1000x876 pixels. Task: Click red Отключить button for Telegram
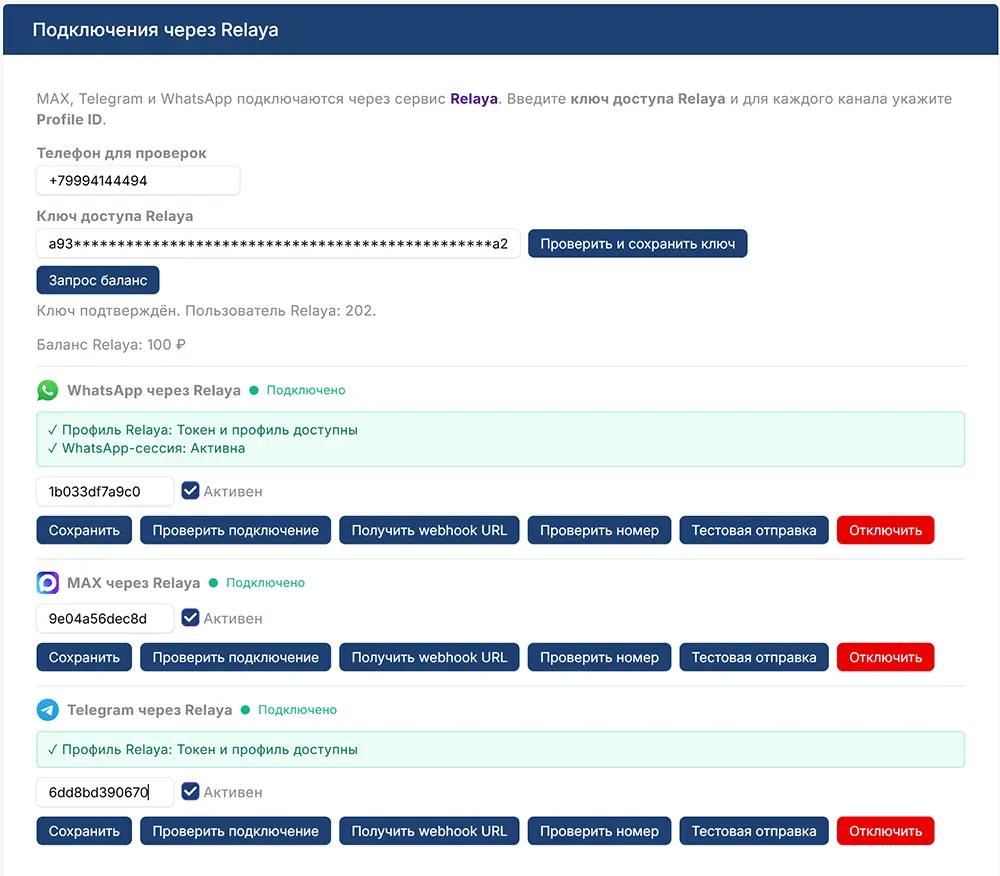tap(885, 831)
